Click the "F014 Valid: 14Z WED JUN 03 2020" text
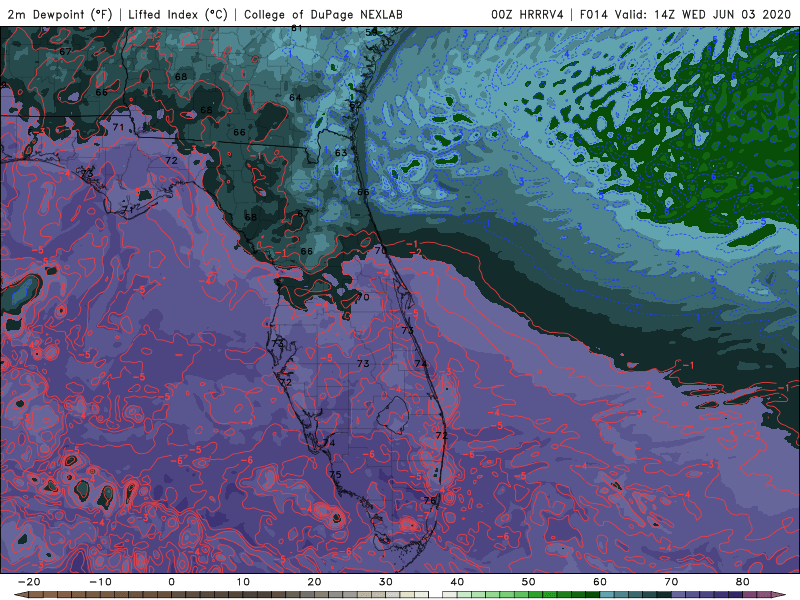The image size is (800, 600). (685, 14)
